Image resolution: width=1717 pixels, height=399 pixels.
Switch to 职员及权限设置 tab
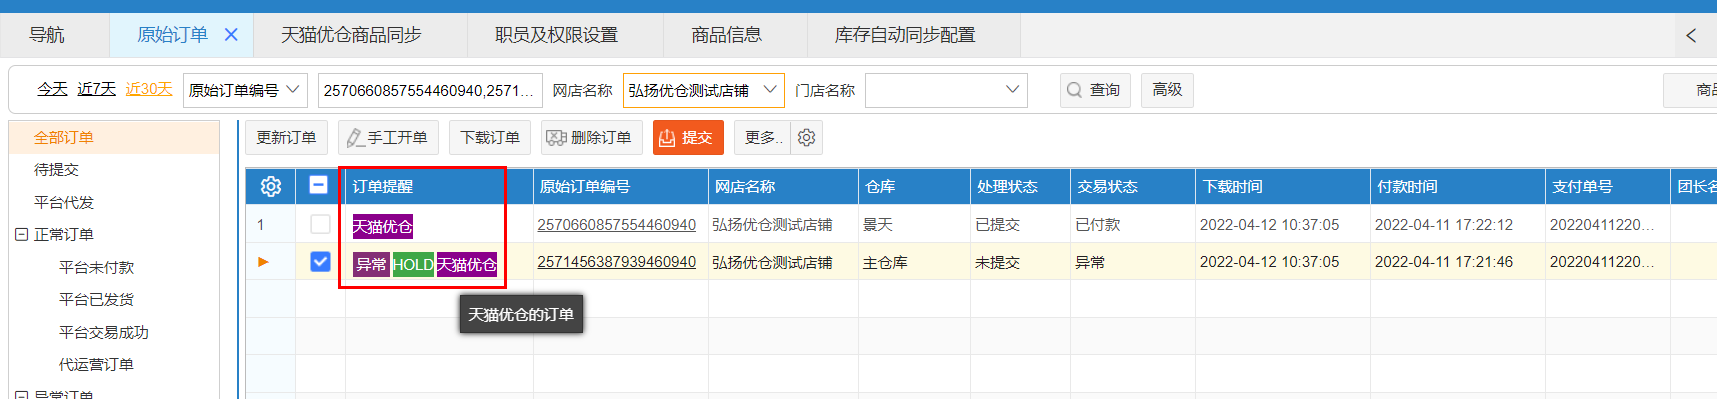coord(556,35)
